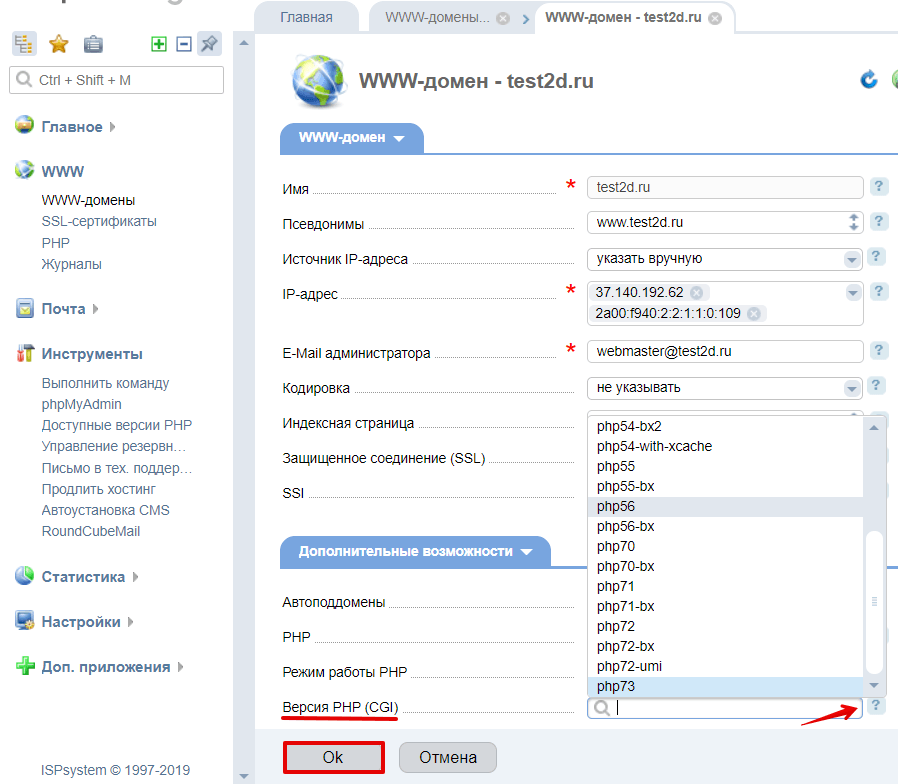
Task: Click the Доп. приложения plus icon
Action: pyautogui.click(x=25, y=666)
